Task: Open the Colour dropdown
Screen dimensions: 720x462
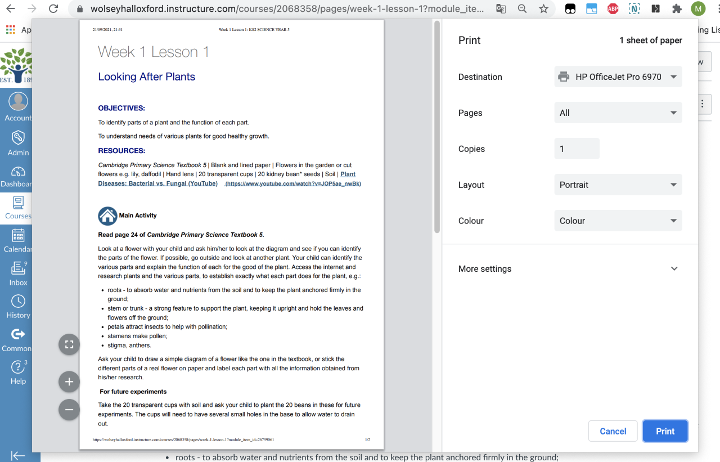Action: (x=618, y=220)
